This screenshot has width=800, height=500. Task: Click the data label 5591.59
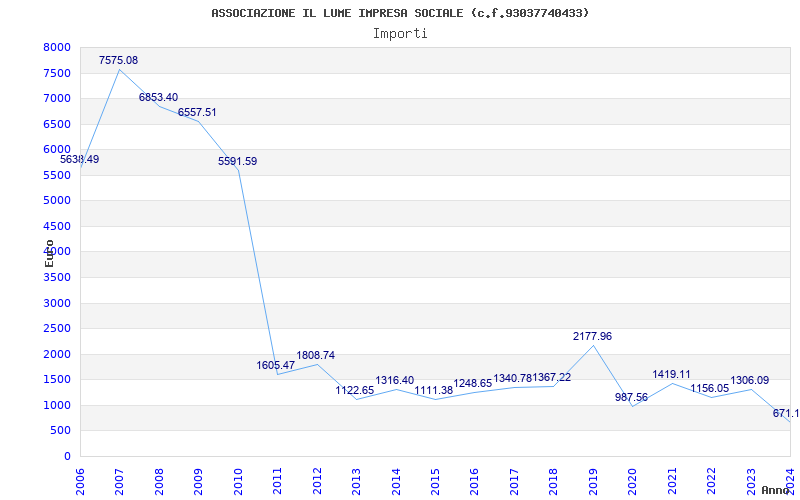(x=237, y=161)
